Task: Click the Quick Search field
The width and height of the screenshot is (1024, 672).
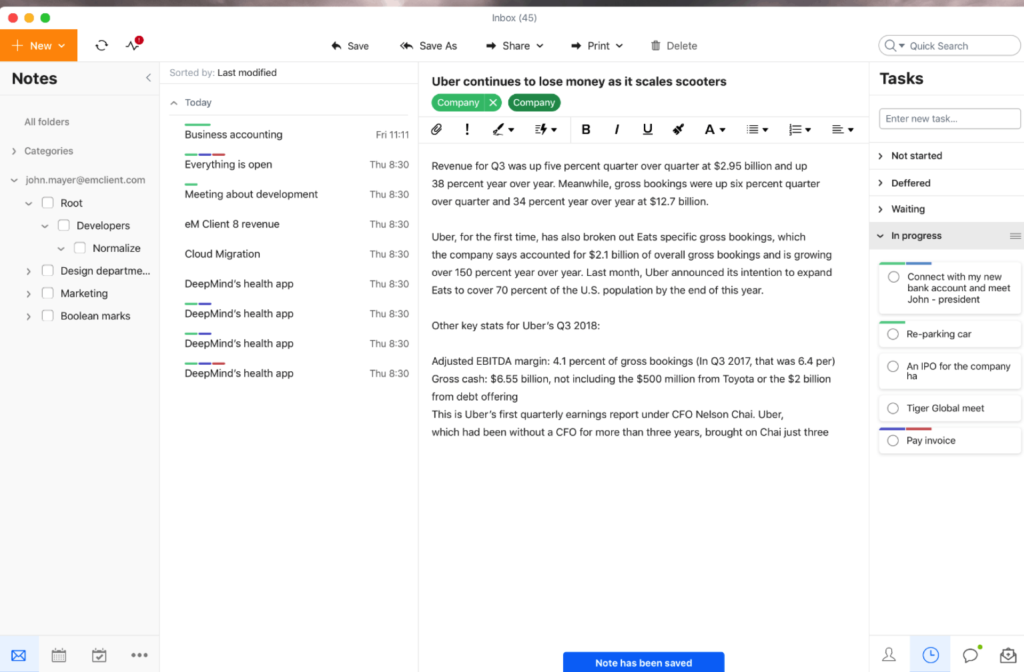Action: [949, 46]
